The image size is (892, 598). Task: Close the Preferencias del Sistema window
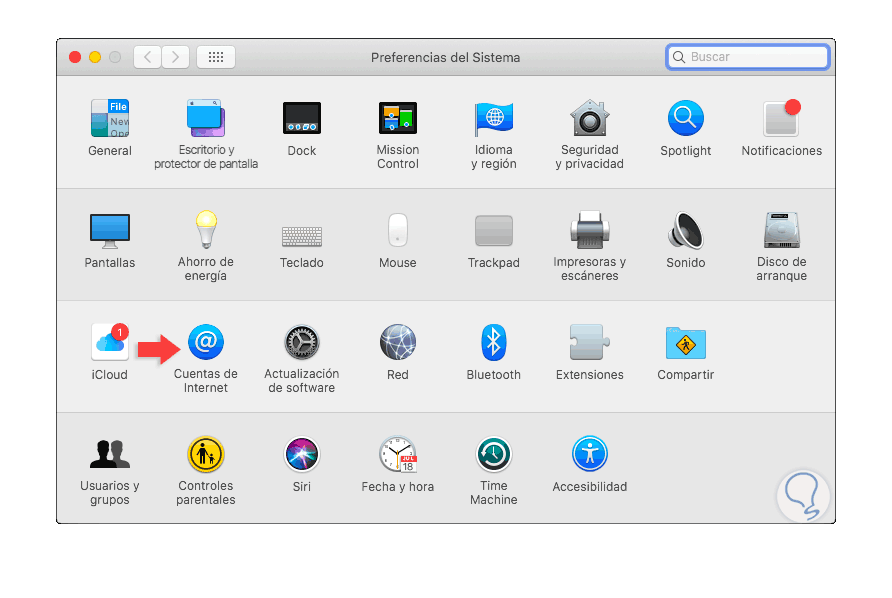(75, 57)
